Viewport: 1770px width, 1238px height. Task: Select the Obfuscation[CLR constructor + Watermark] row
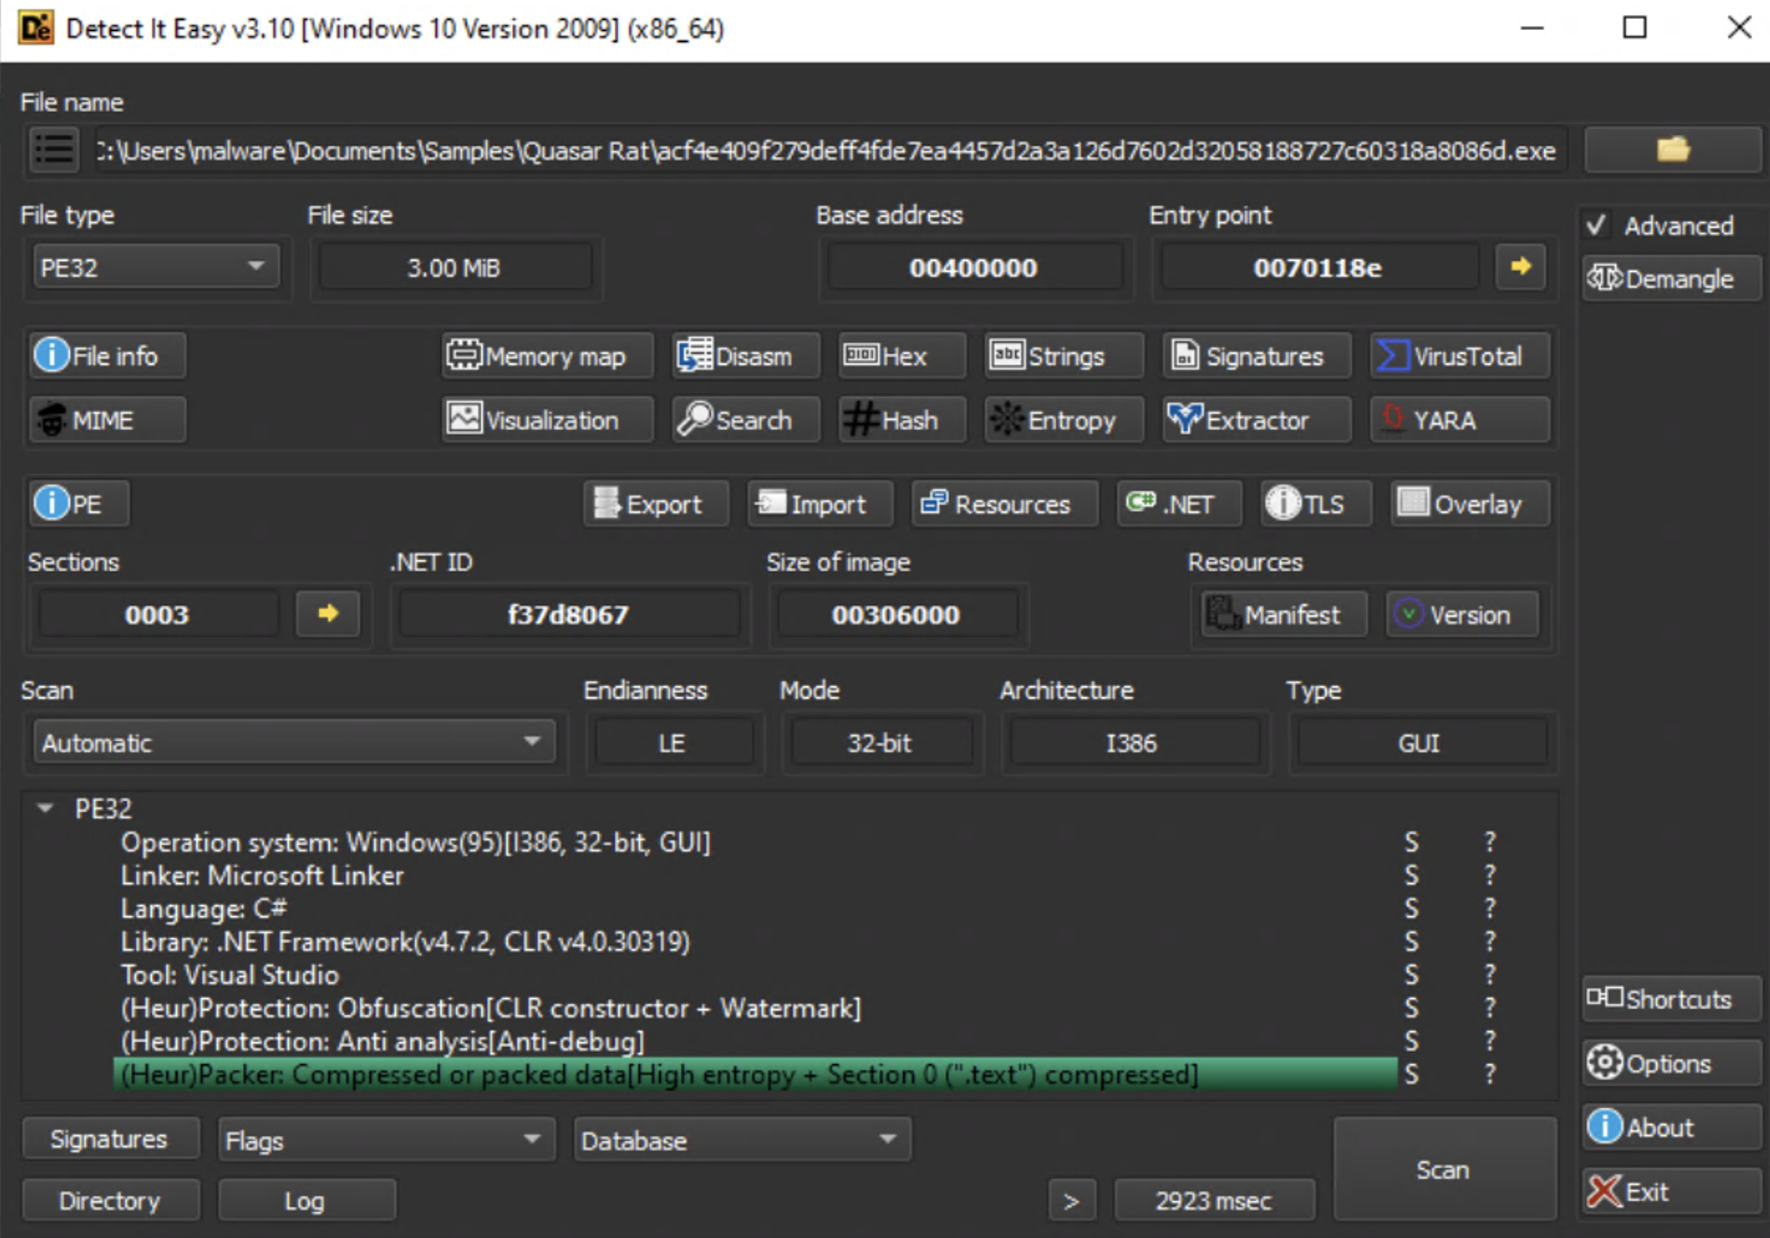point(756,1007)
